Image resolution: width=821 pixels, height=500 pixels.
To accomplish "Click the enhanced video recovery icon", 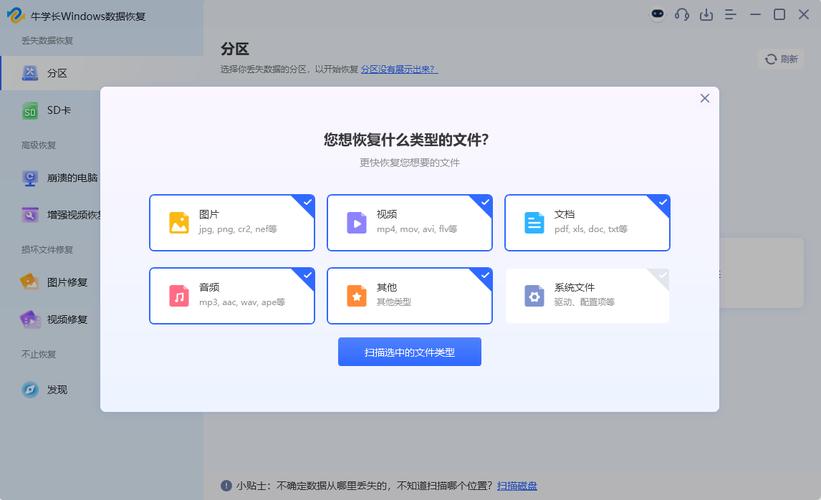I will tap(30, 215).
